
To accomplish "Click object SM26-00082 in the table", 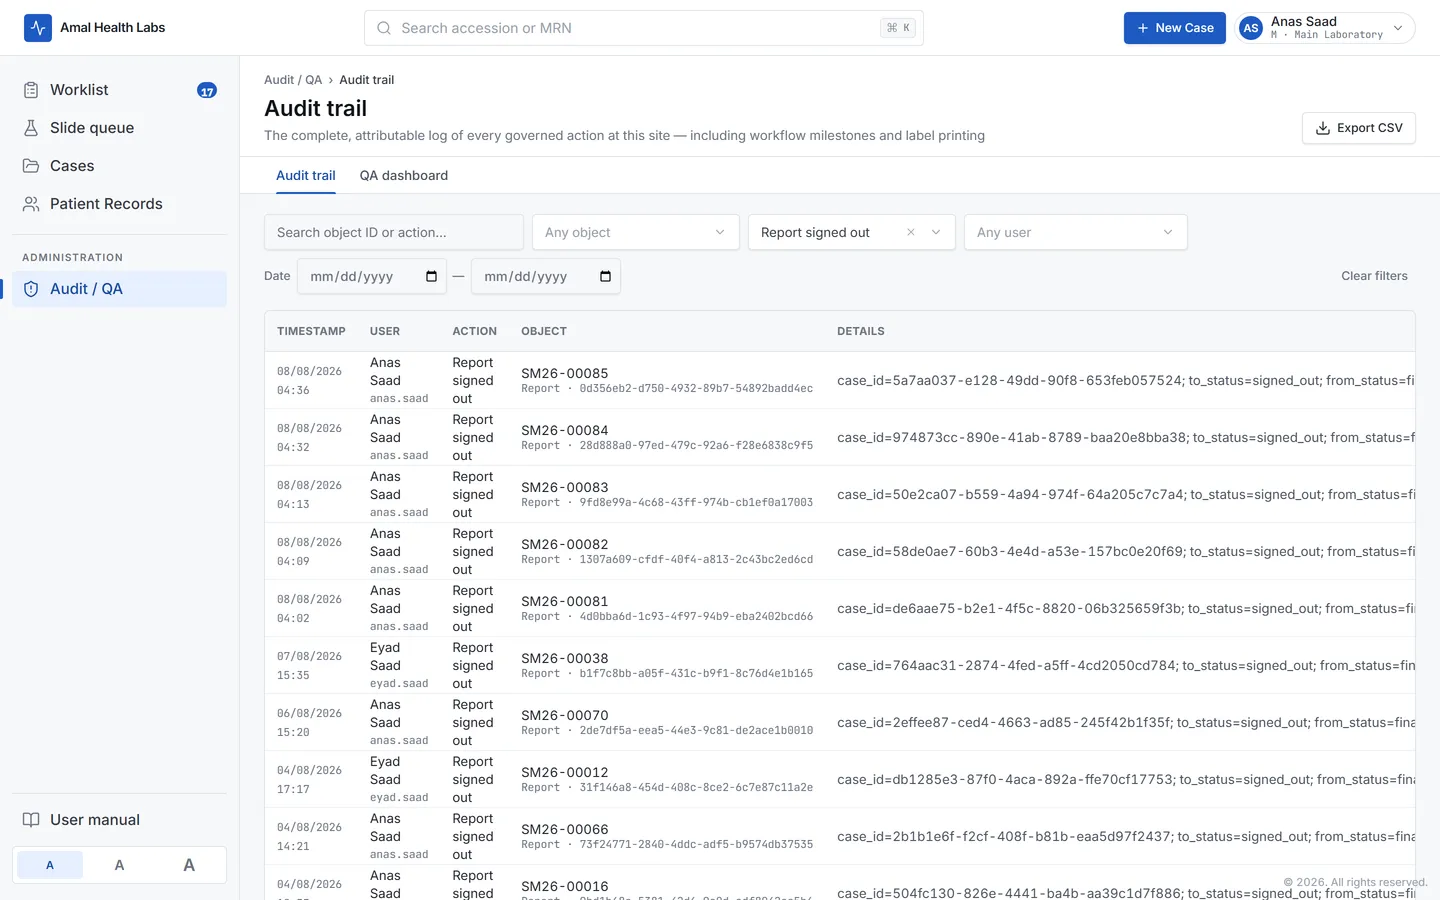I will click(565, 544).
